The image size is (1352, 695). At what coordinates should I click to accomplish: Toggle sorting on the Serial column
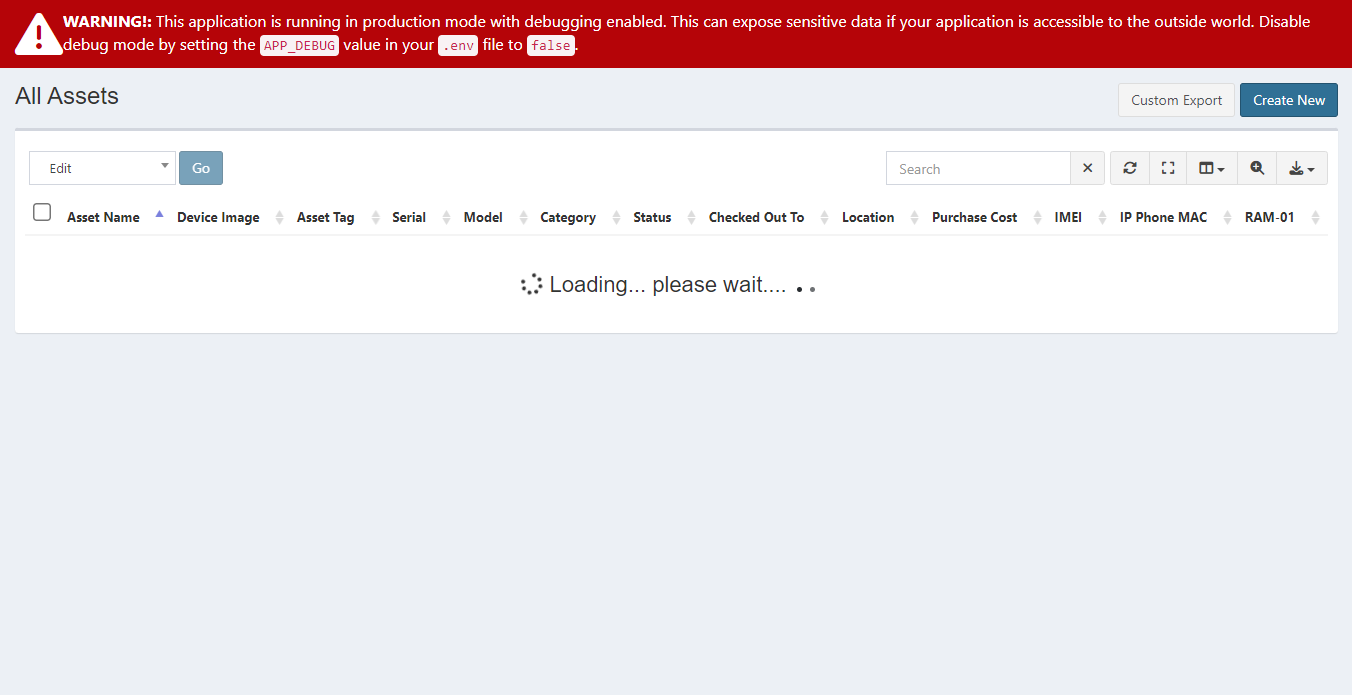click(x=409, y=217)
